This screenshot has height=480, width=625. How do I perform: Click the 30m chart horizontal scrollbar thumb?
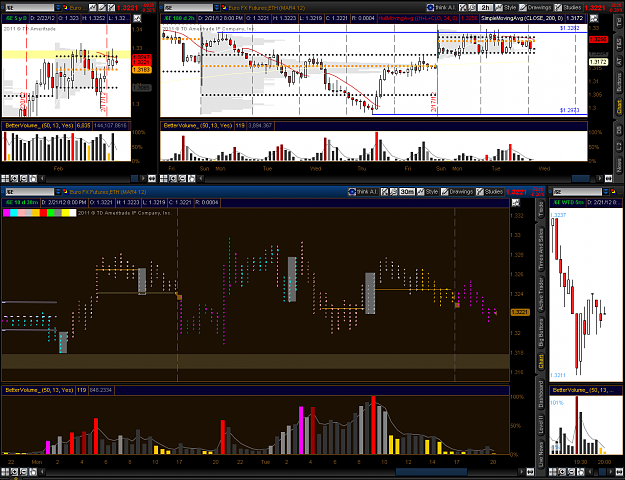click(431, 472)
